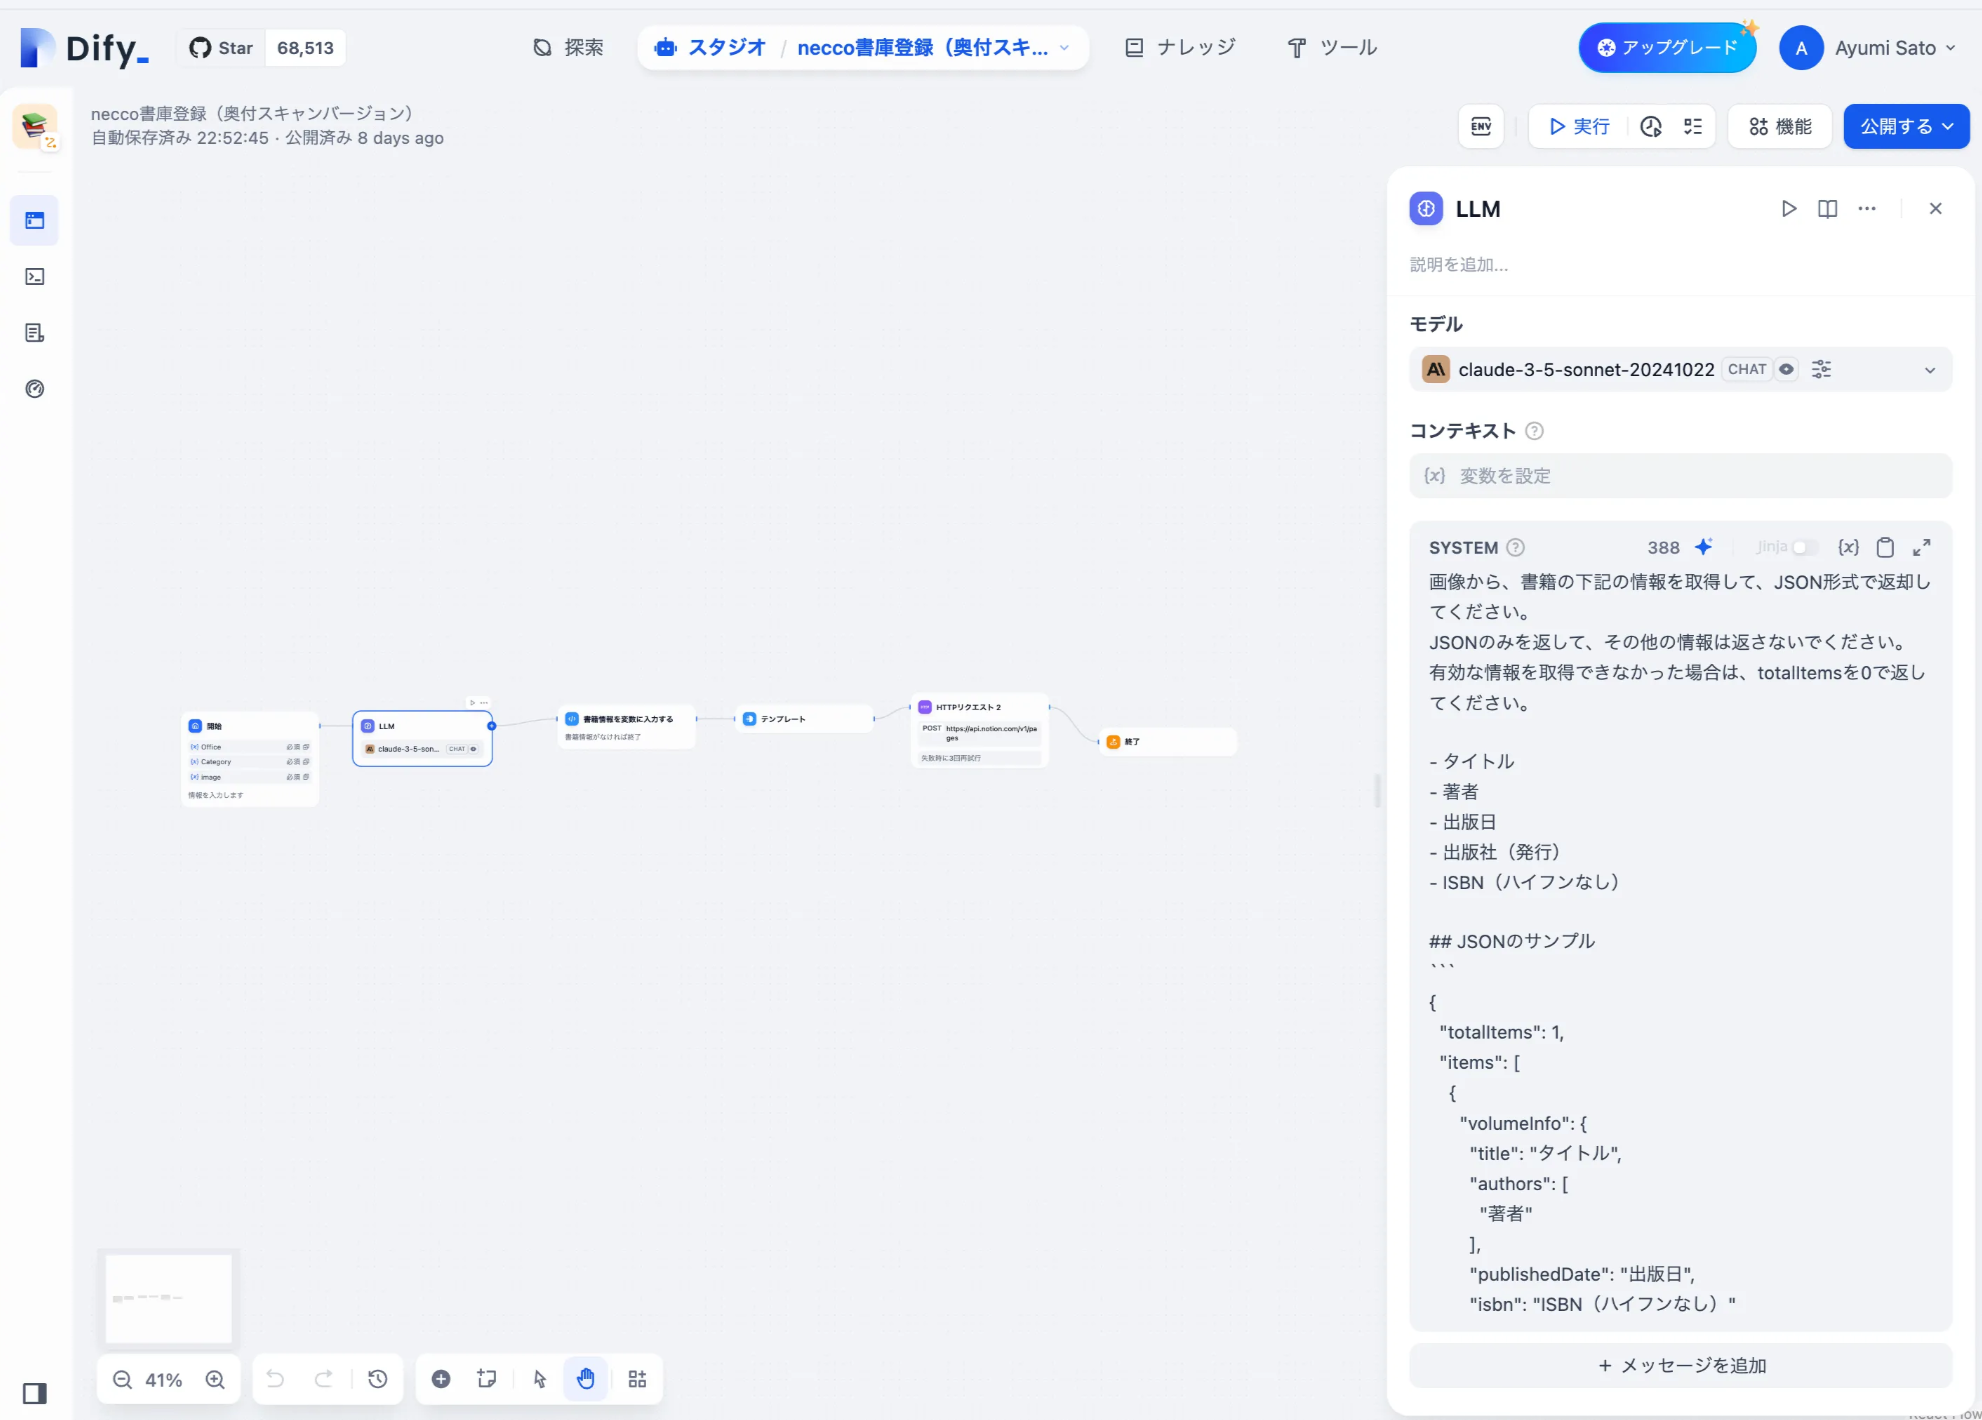Click the redo arrow
This screenshot has height=1420, width=1982.
tap(324, 1380)
